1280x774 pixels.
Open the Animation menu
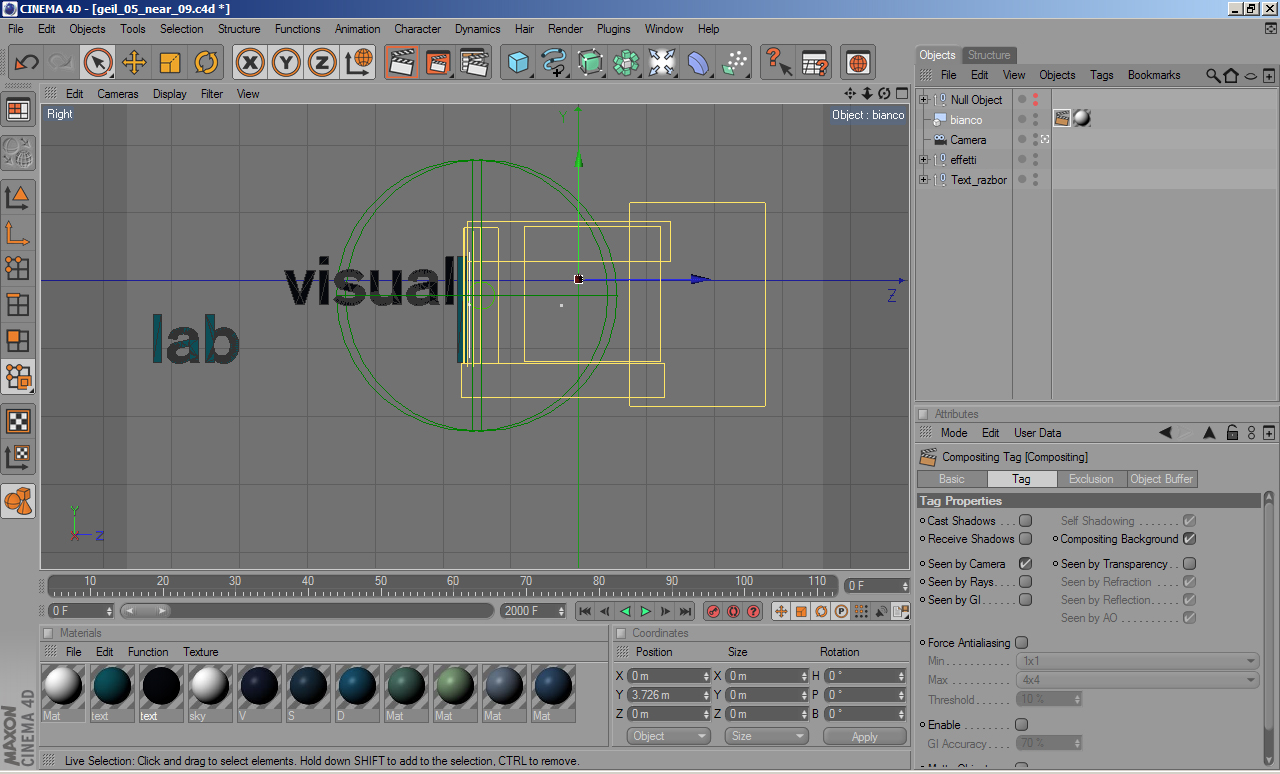tap(357, 29)
